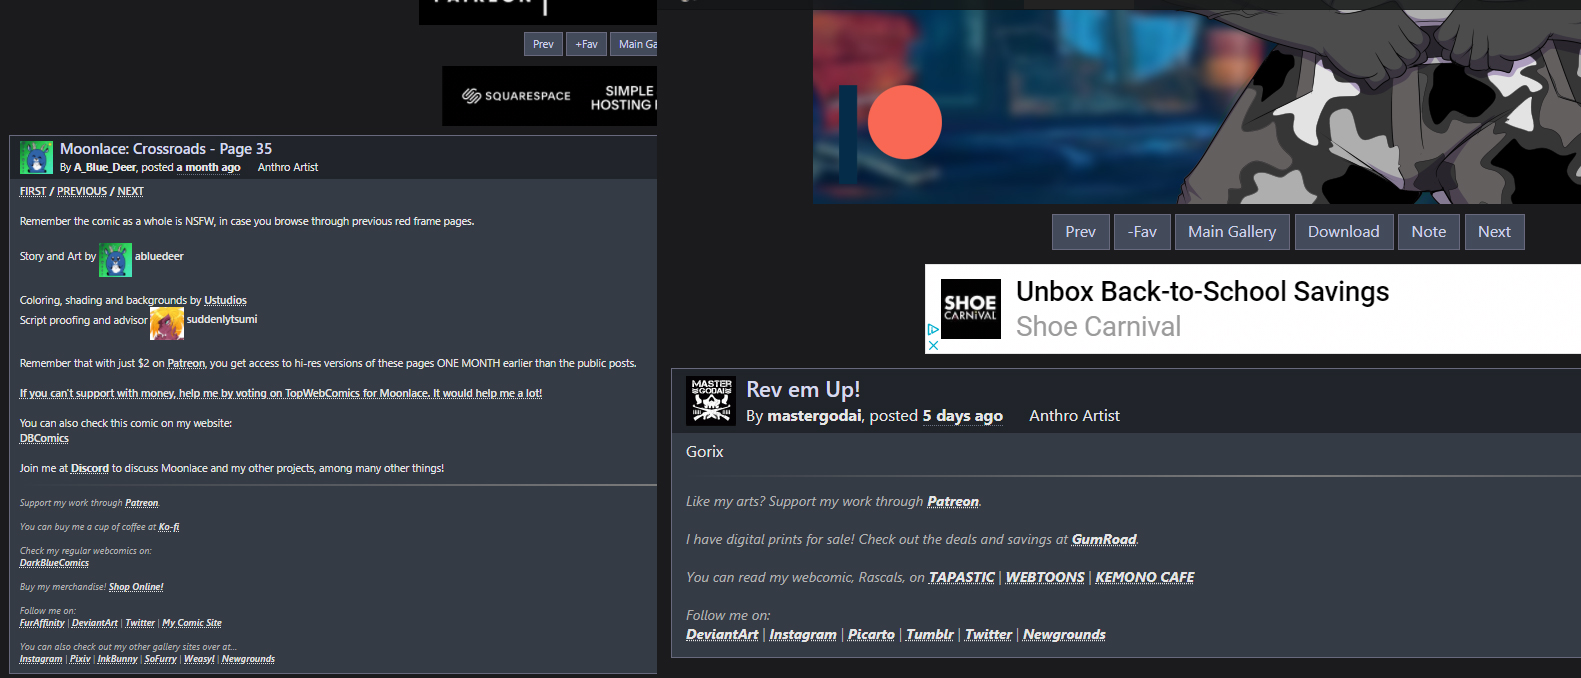
Task: Click the 'Rev em Up!' title text
Action: [x=803, y=389]
